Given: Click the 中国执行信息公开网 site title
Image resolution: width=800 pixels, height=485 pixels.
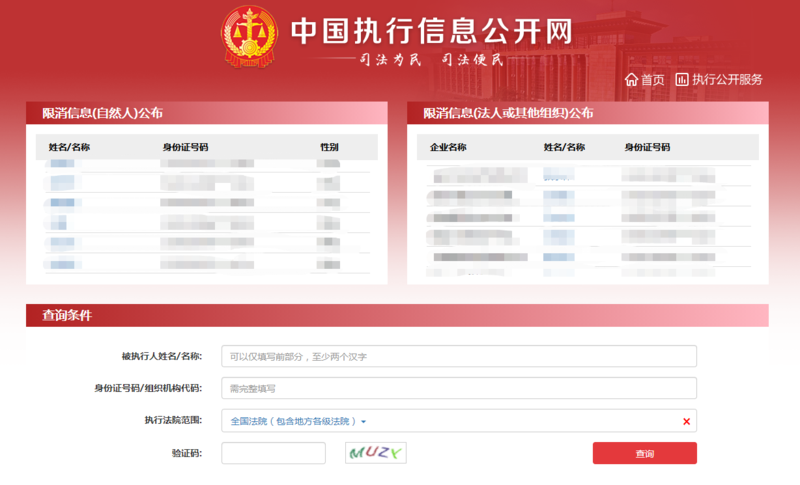Looking at the screenshot, I should (x=432, y=31).
